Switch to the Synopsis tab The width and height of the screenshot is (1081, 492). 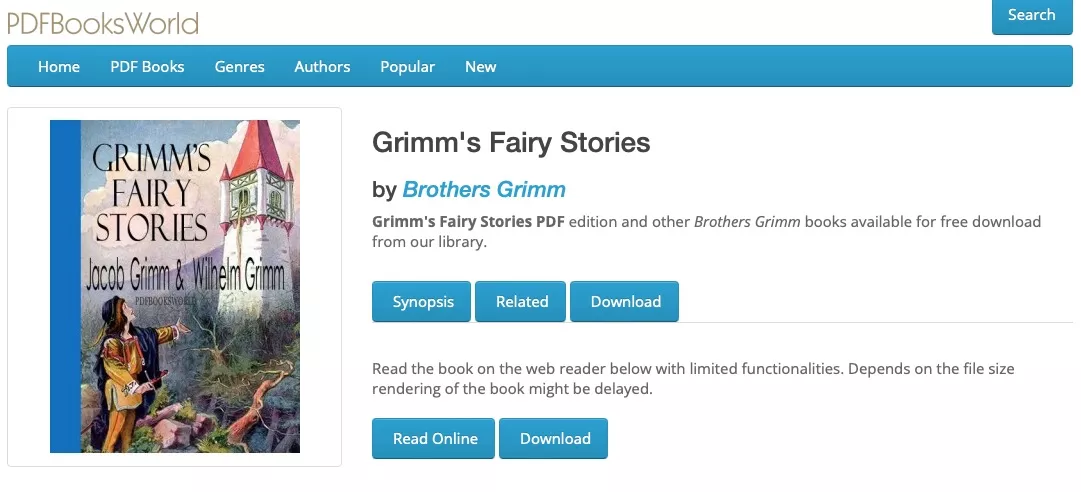[423, 302]
